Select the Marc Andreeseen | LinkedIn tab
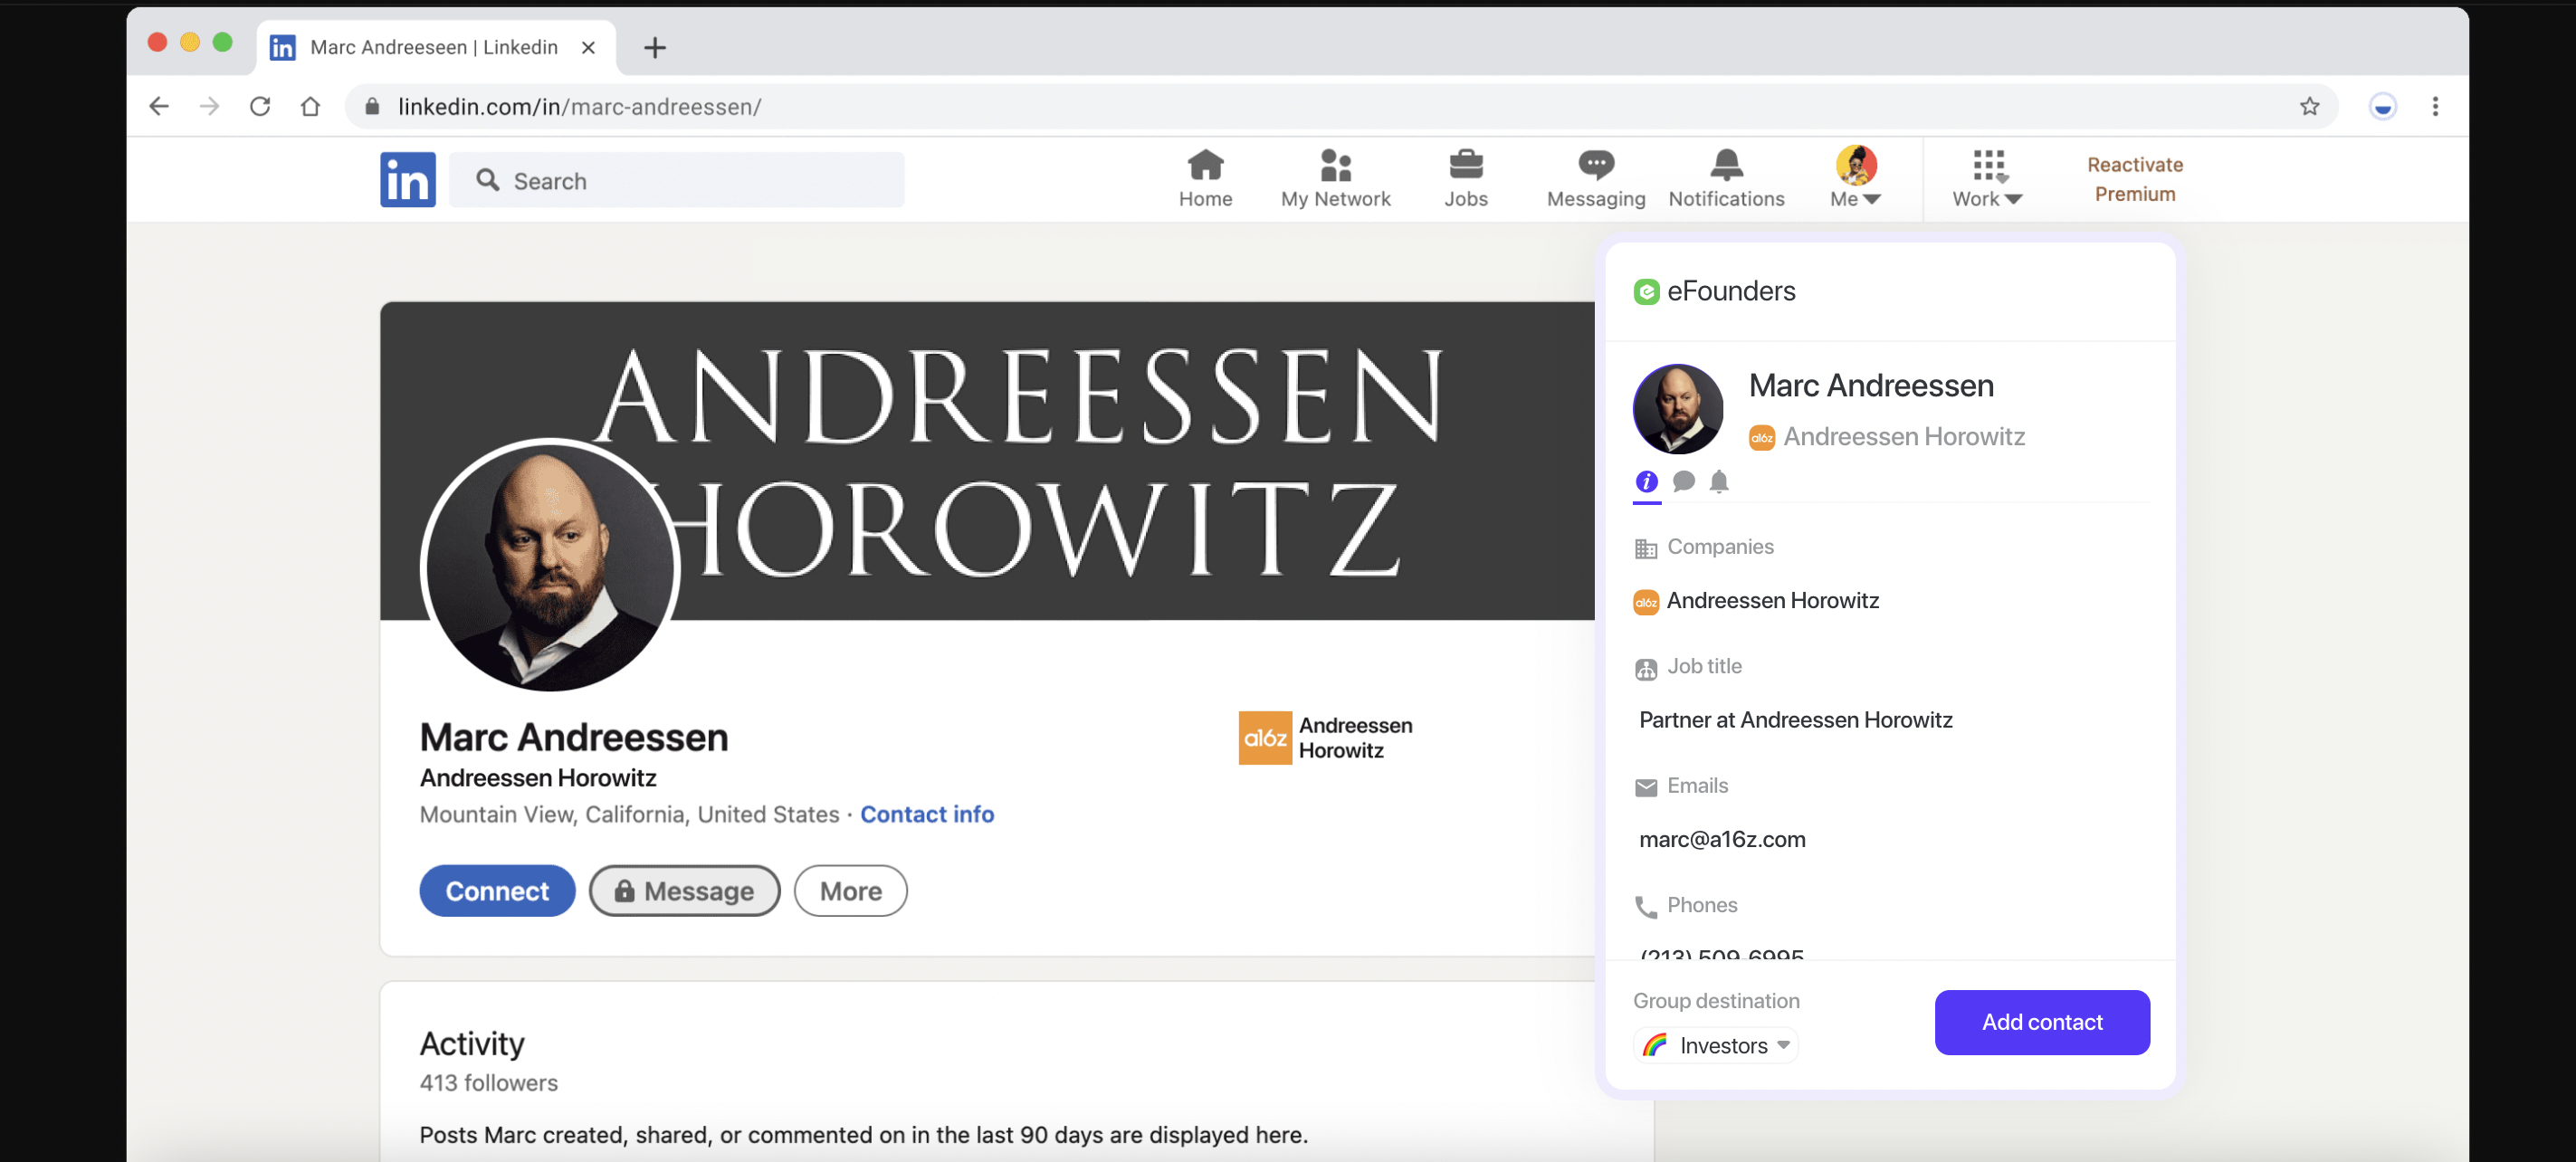Image resolution: width=2576 pixels, height=1162 pixels. (436, 47)
